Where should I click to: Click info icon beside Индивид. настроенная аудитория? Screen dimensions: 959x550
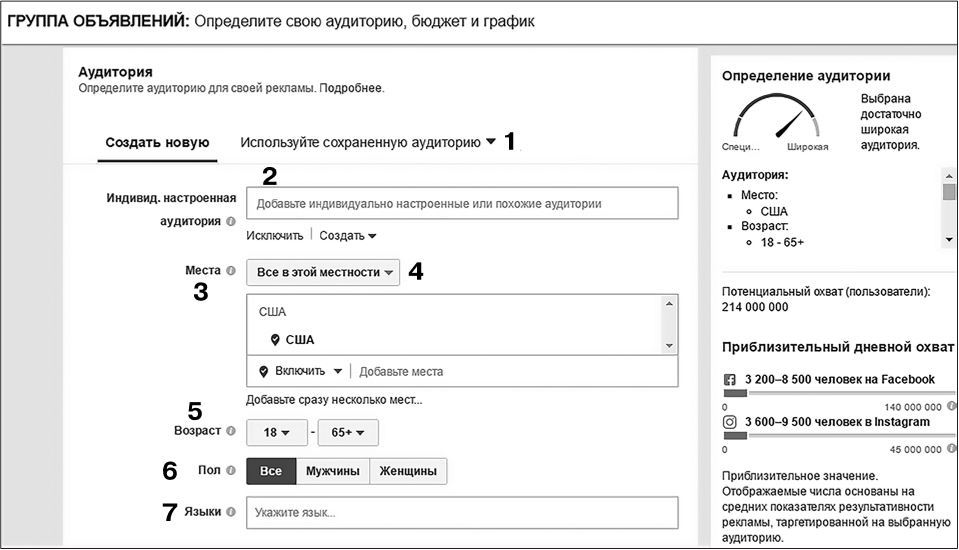(x=231, y=222)
